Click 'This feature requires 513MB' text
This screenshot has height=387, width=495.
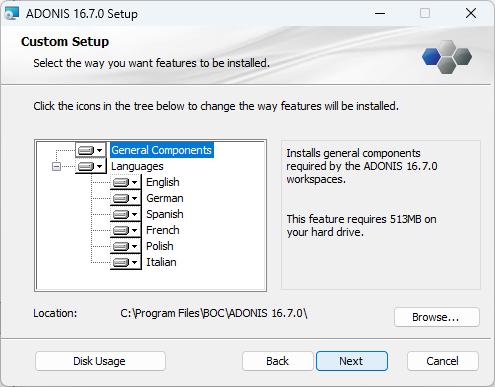[x=362, y=226]
